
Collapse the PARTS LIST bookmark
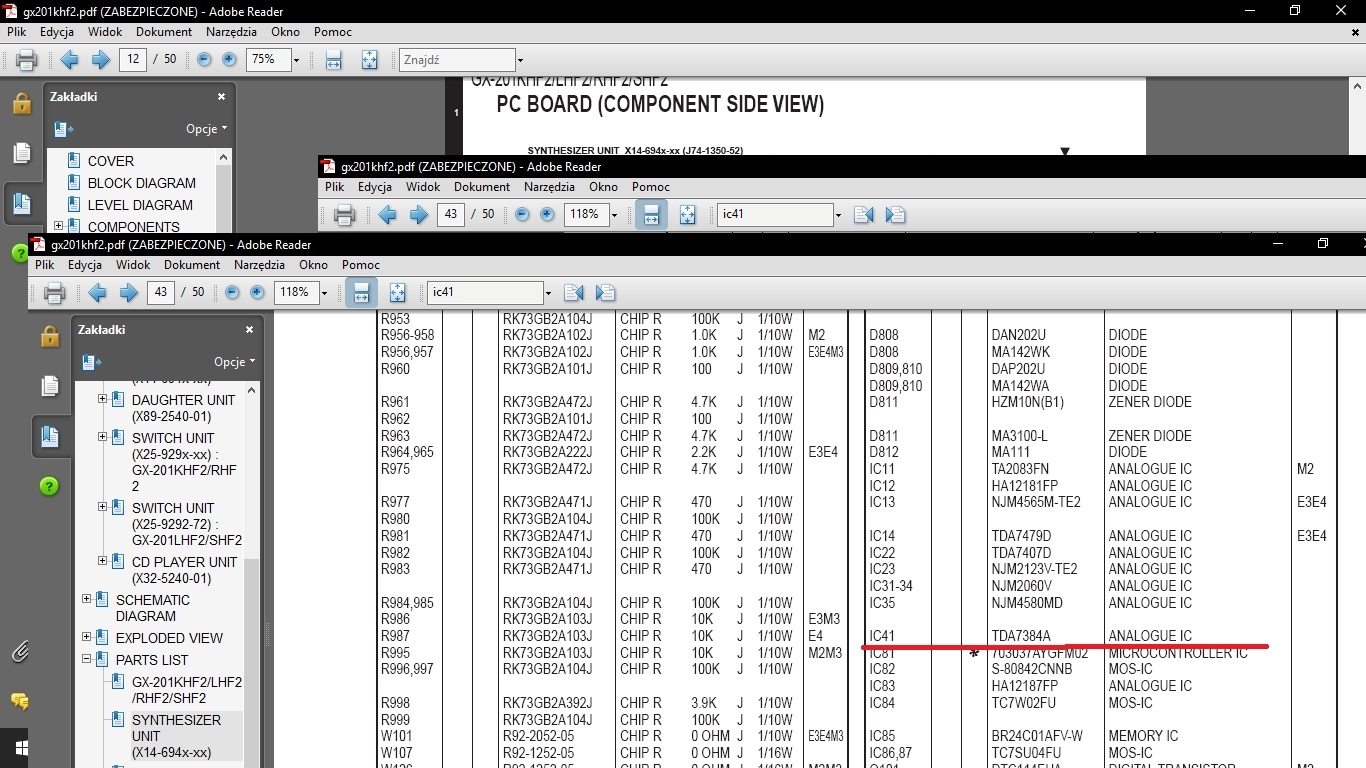click(x=86, y=660)
